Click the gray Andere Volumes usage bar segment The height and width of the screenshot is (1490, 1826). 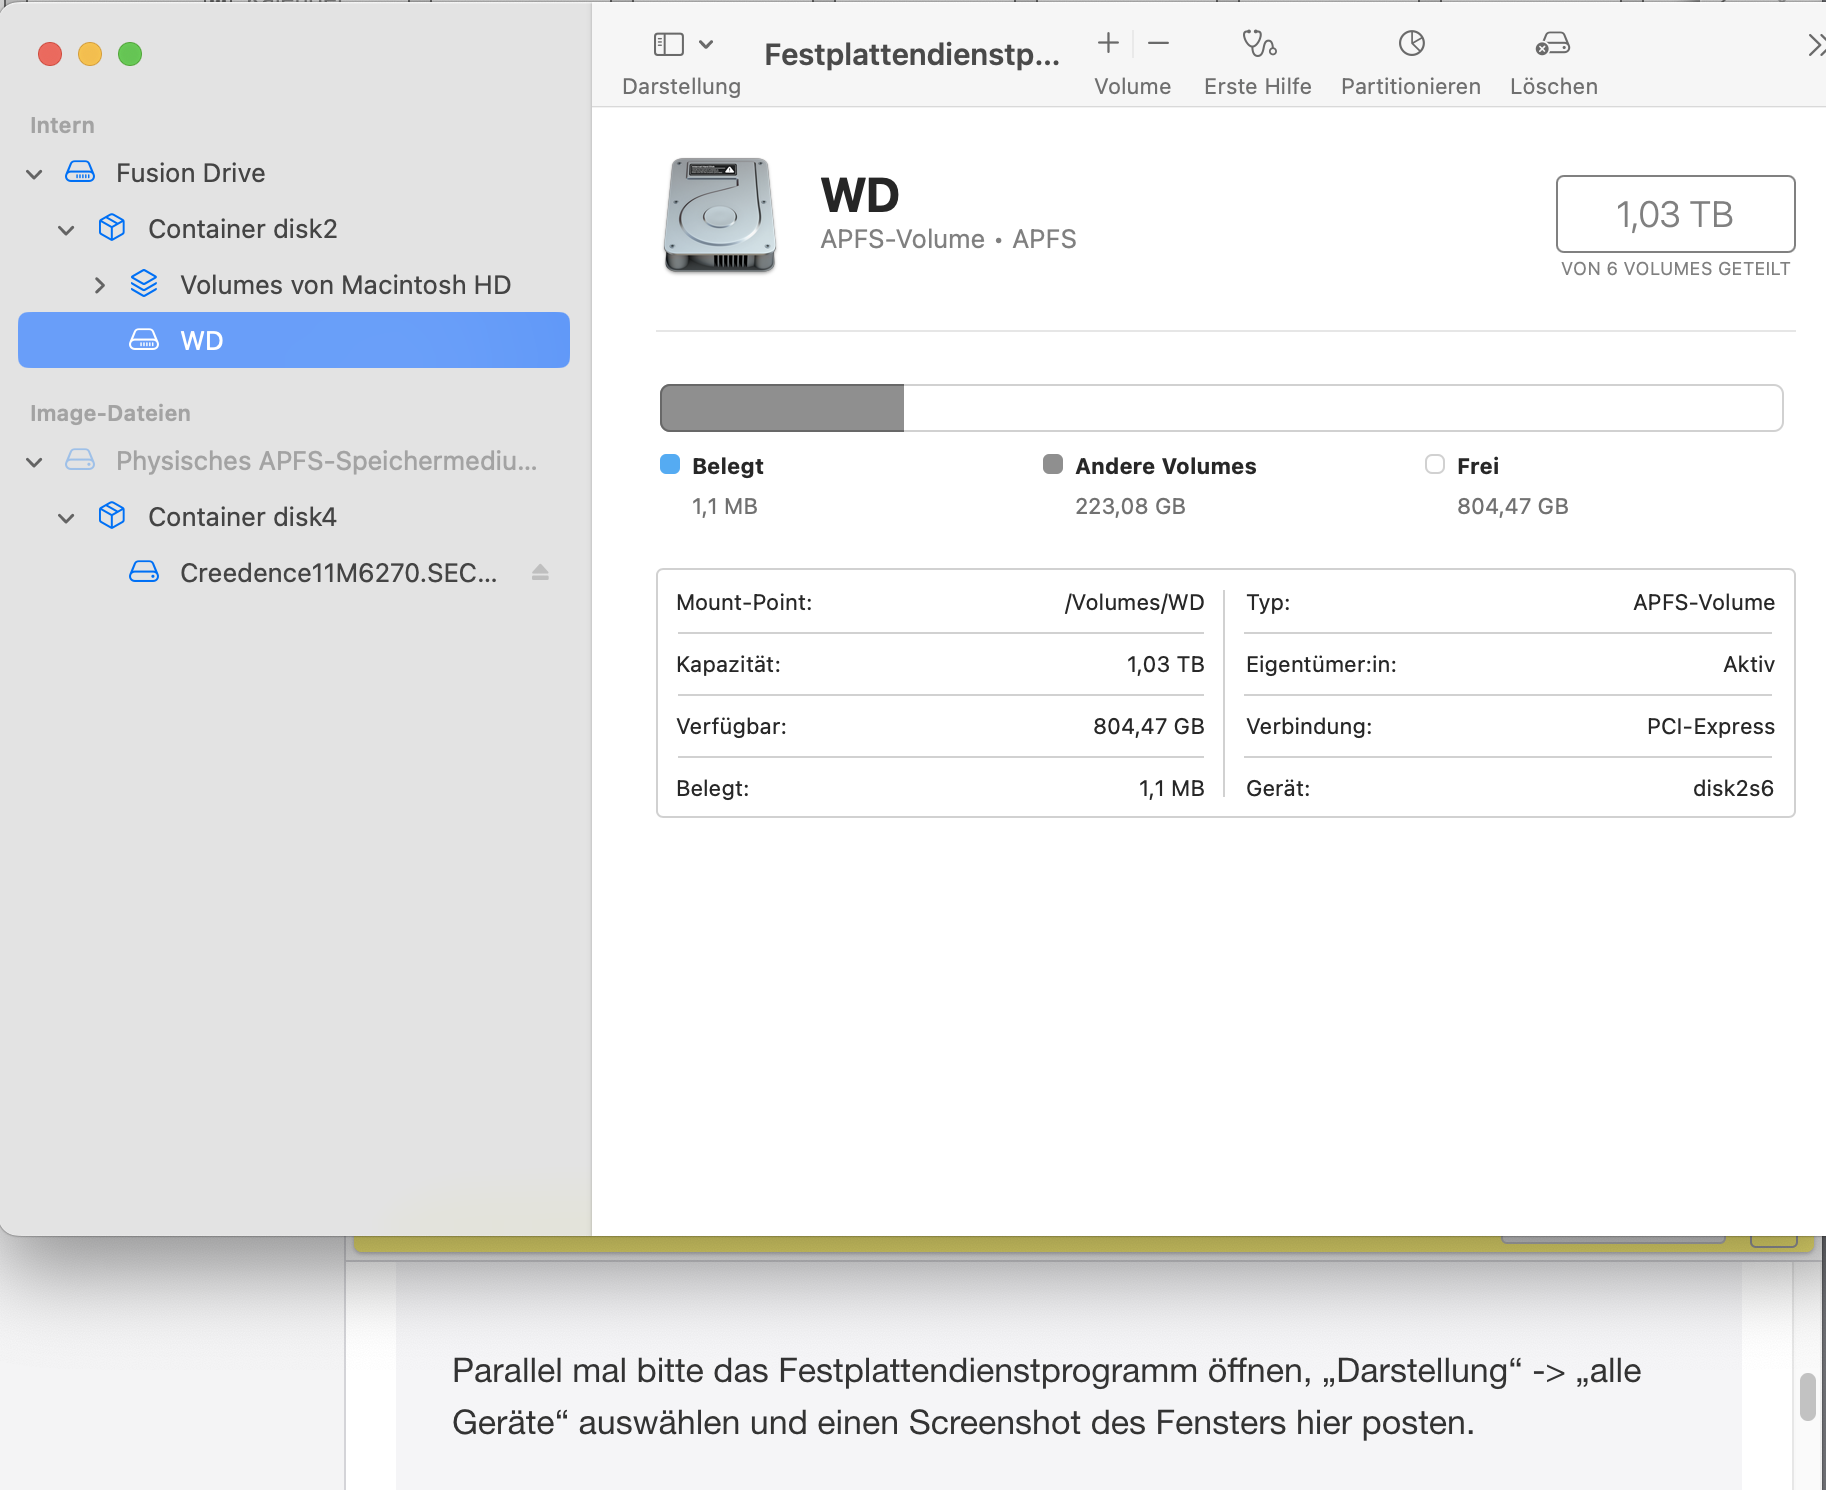pos(782,408)
